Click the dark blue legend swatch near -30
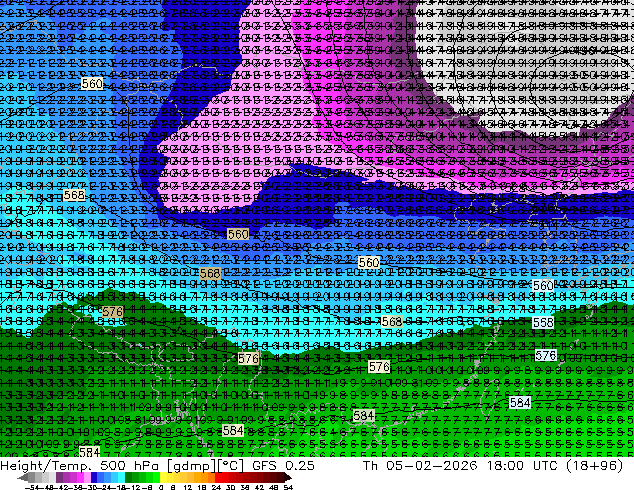 94,477
